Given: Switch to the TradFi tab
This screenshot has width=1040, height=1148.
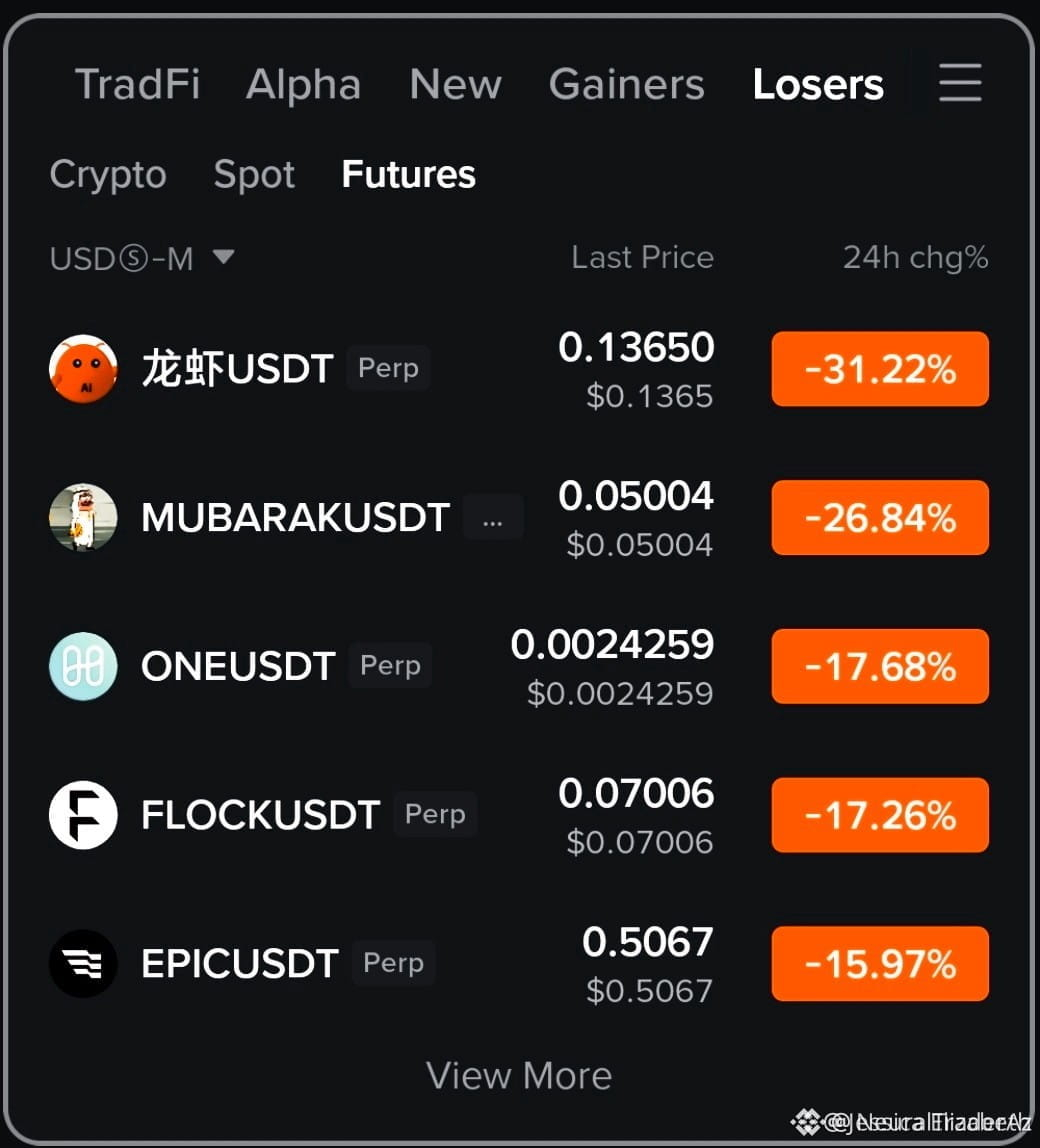Looking at the screenshot, I should click(137, 84).
